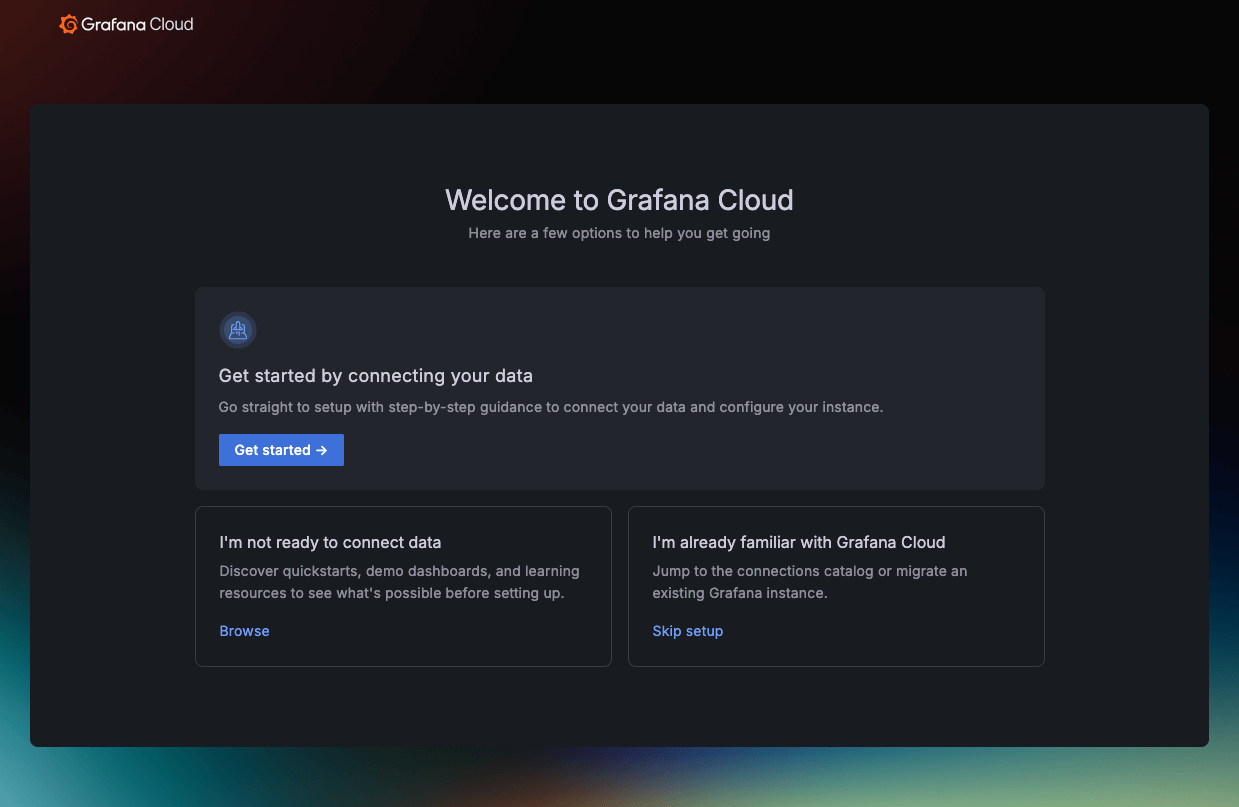Click "Get started by connecting your data" heading
Image resolution: width=1239 pixels, height=807 pixels.
[x=375, y=376]
